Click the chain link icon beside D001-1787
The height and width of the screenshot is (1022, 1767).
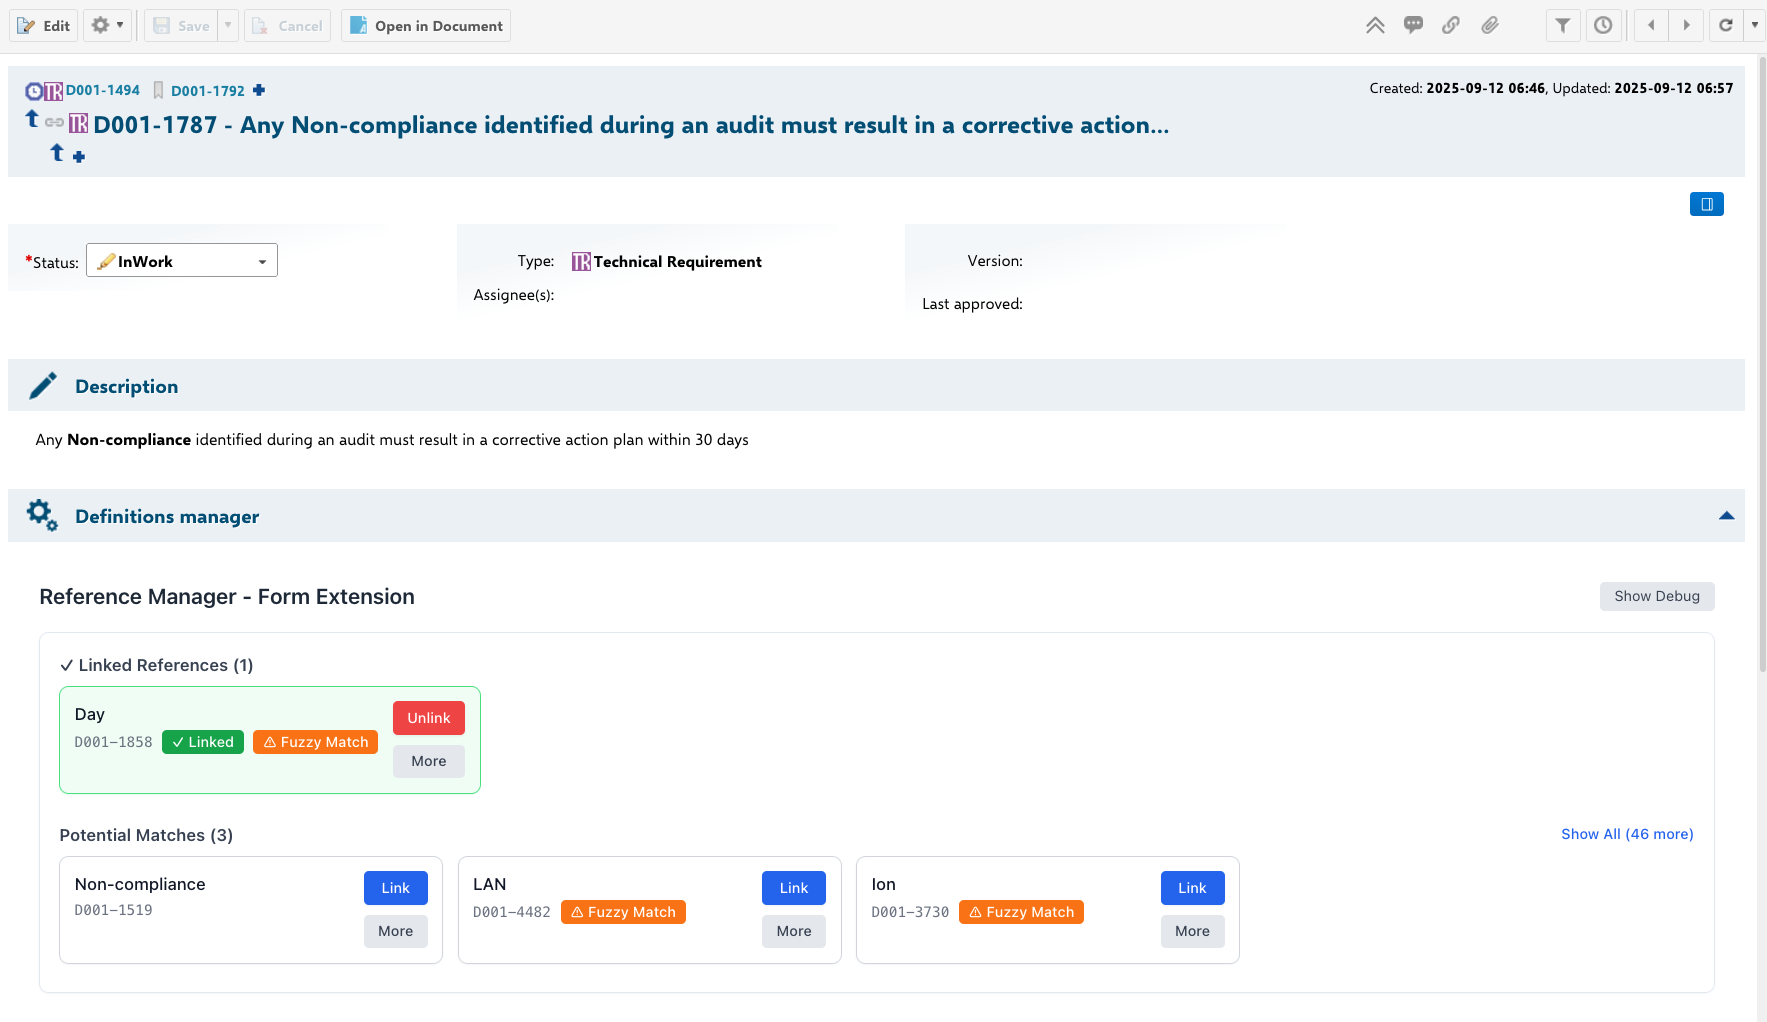pyautogui.click(x=53, y=122)
